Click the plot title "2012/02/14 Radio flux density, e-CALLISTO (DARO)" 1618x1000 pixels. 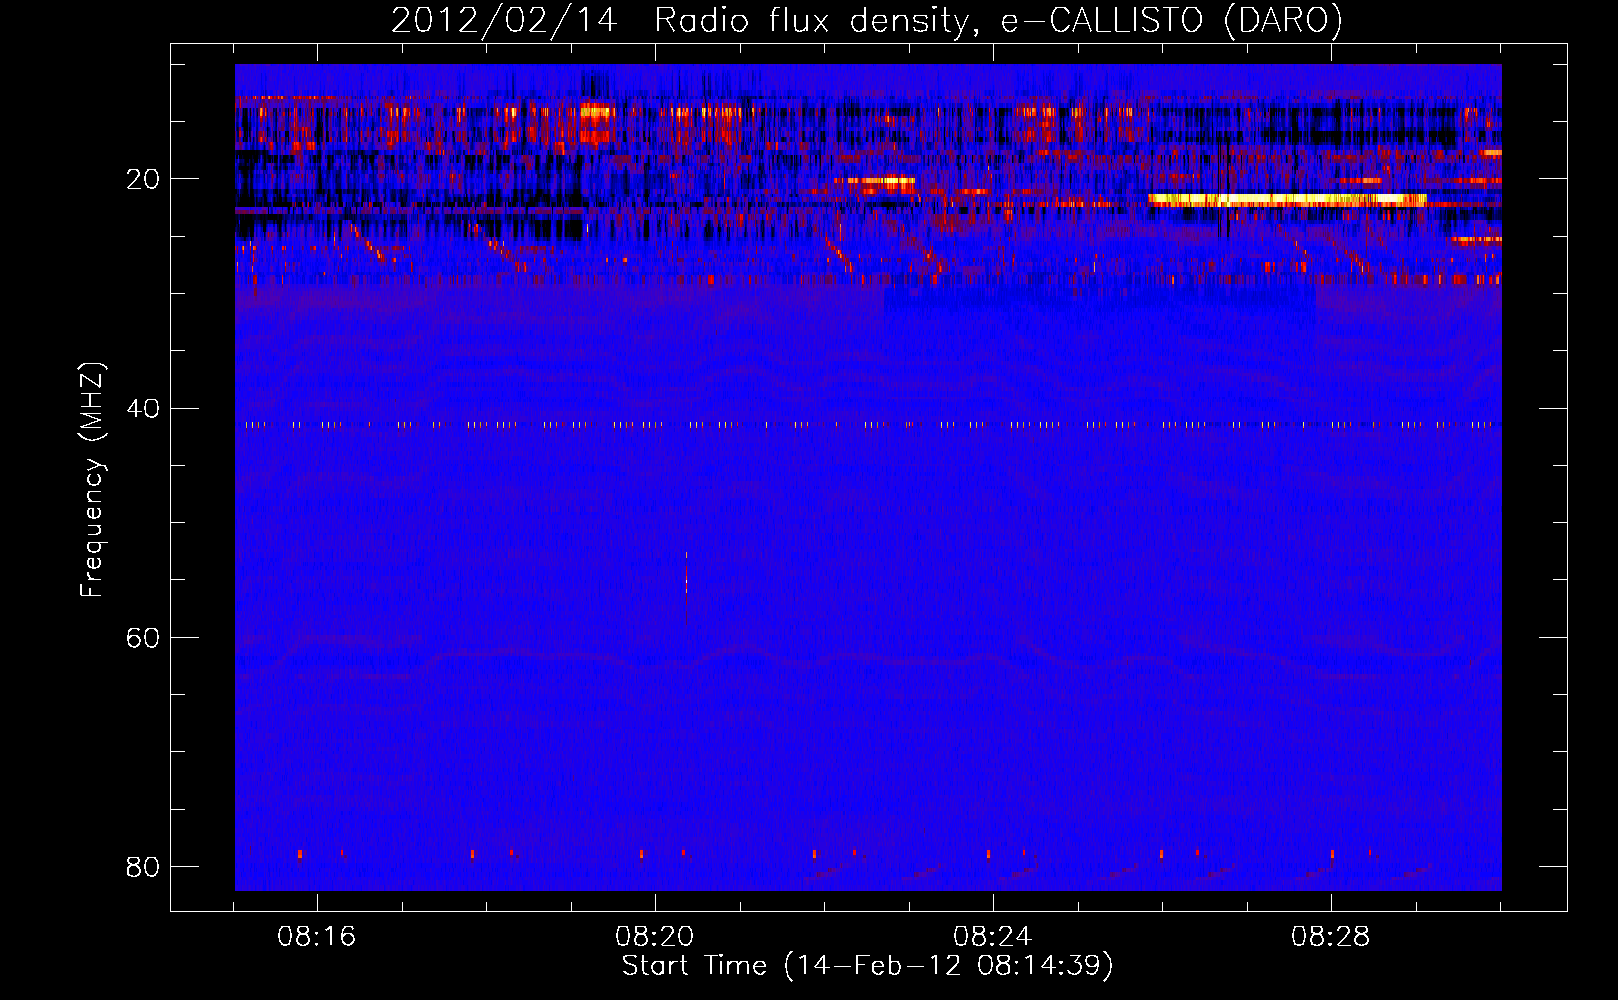[867, 20]
